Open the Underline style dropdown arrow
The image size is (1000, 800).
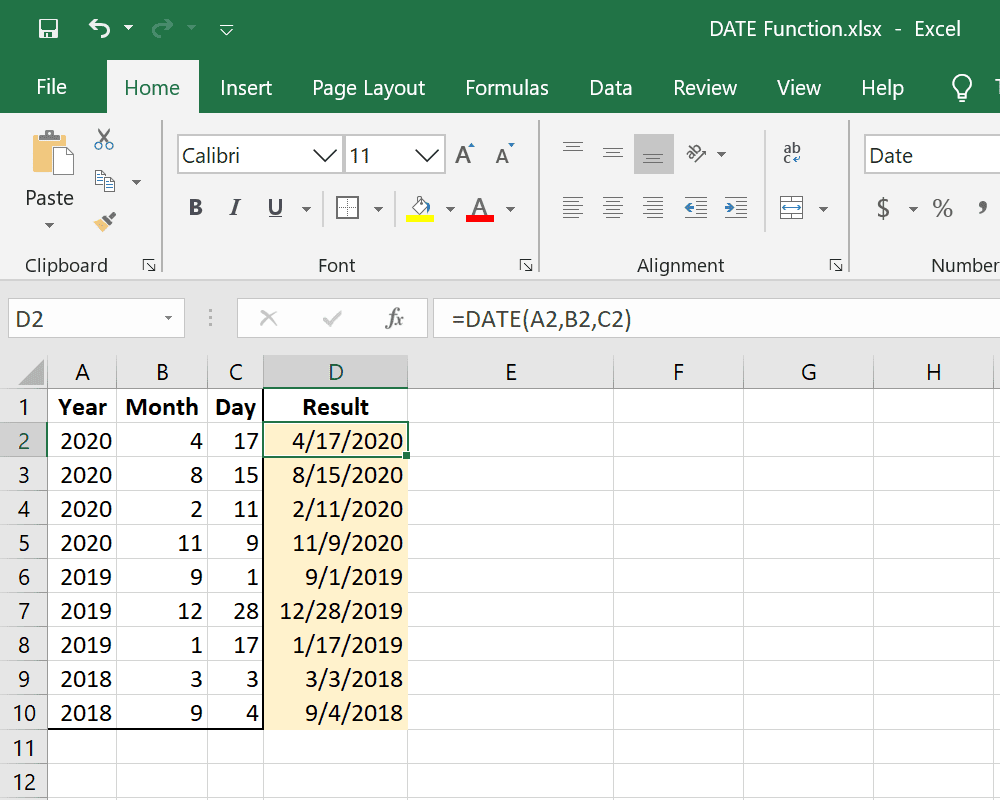306,209
